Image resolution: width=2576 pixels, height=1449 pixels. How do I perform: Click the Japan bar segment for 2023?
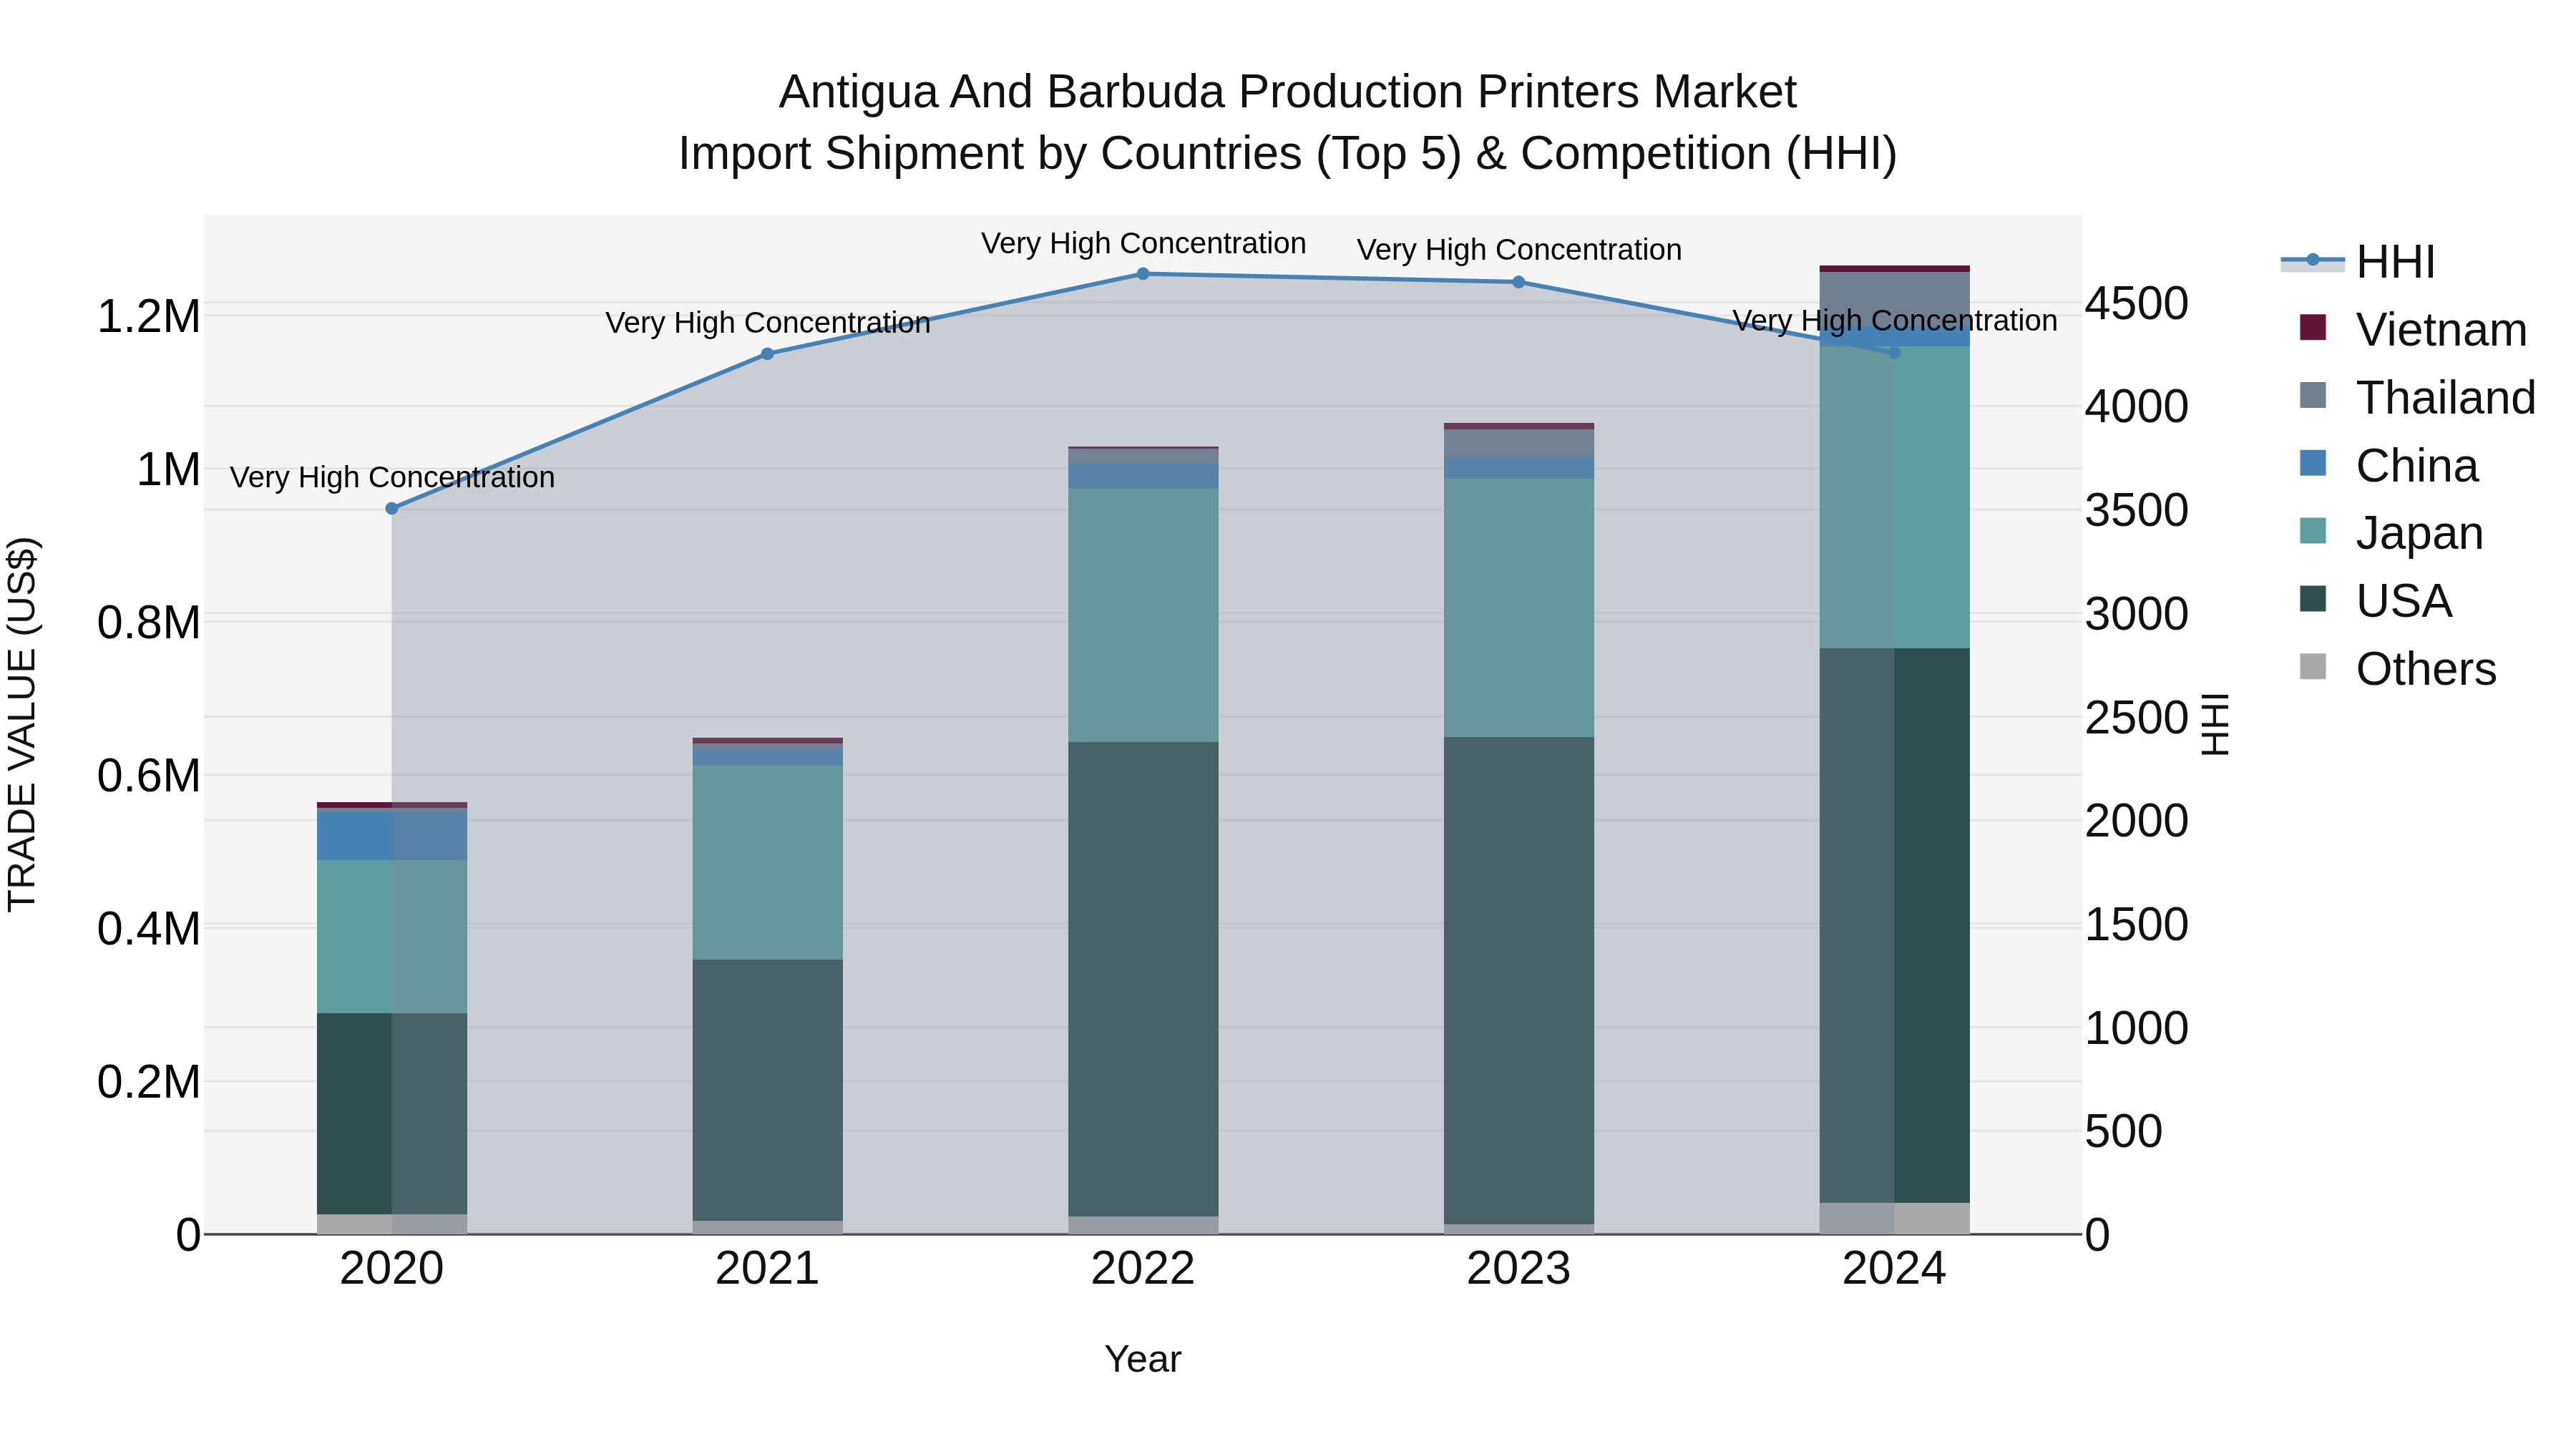click(x=1518, y=608)
